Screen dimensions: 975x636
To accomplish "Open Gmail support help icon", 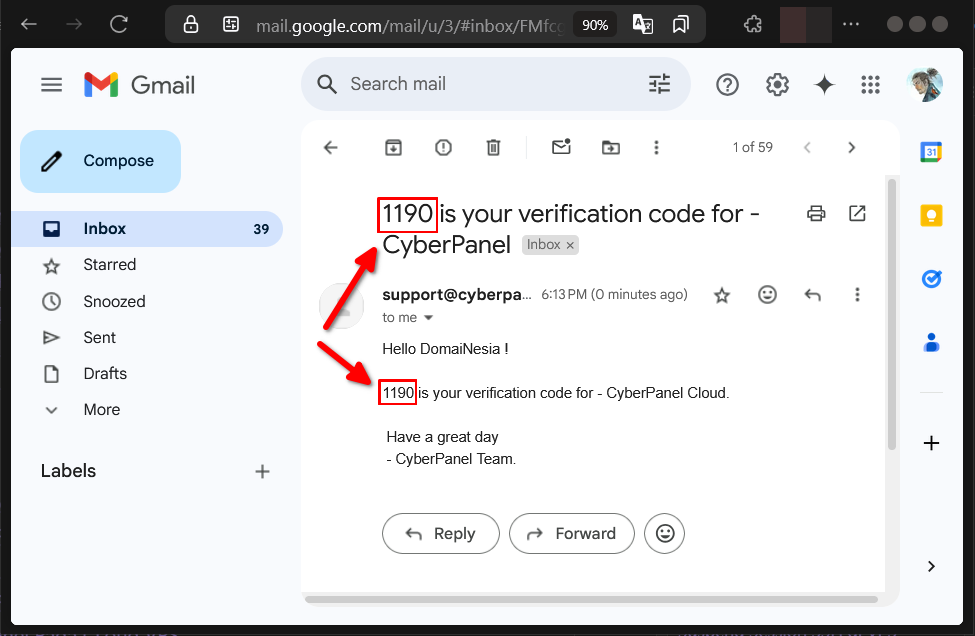I will coord(727,85).
